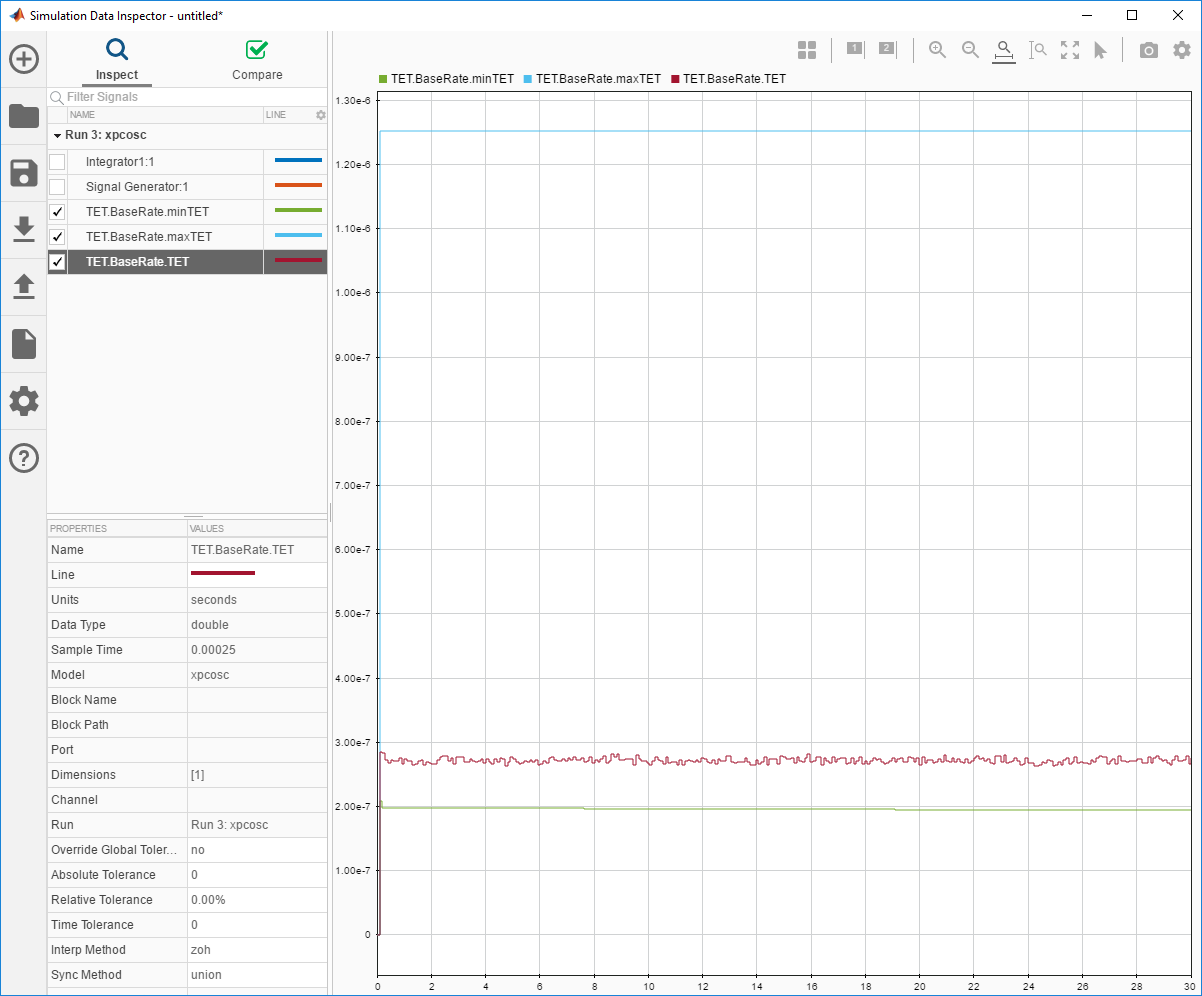This screenshot has width=1202, height=996.
Task: Switch to the Compare tab
Action: 257,60
